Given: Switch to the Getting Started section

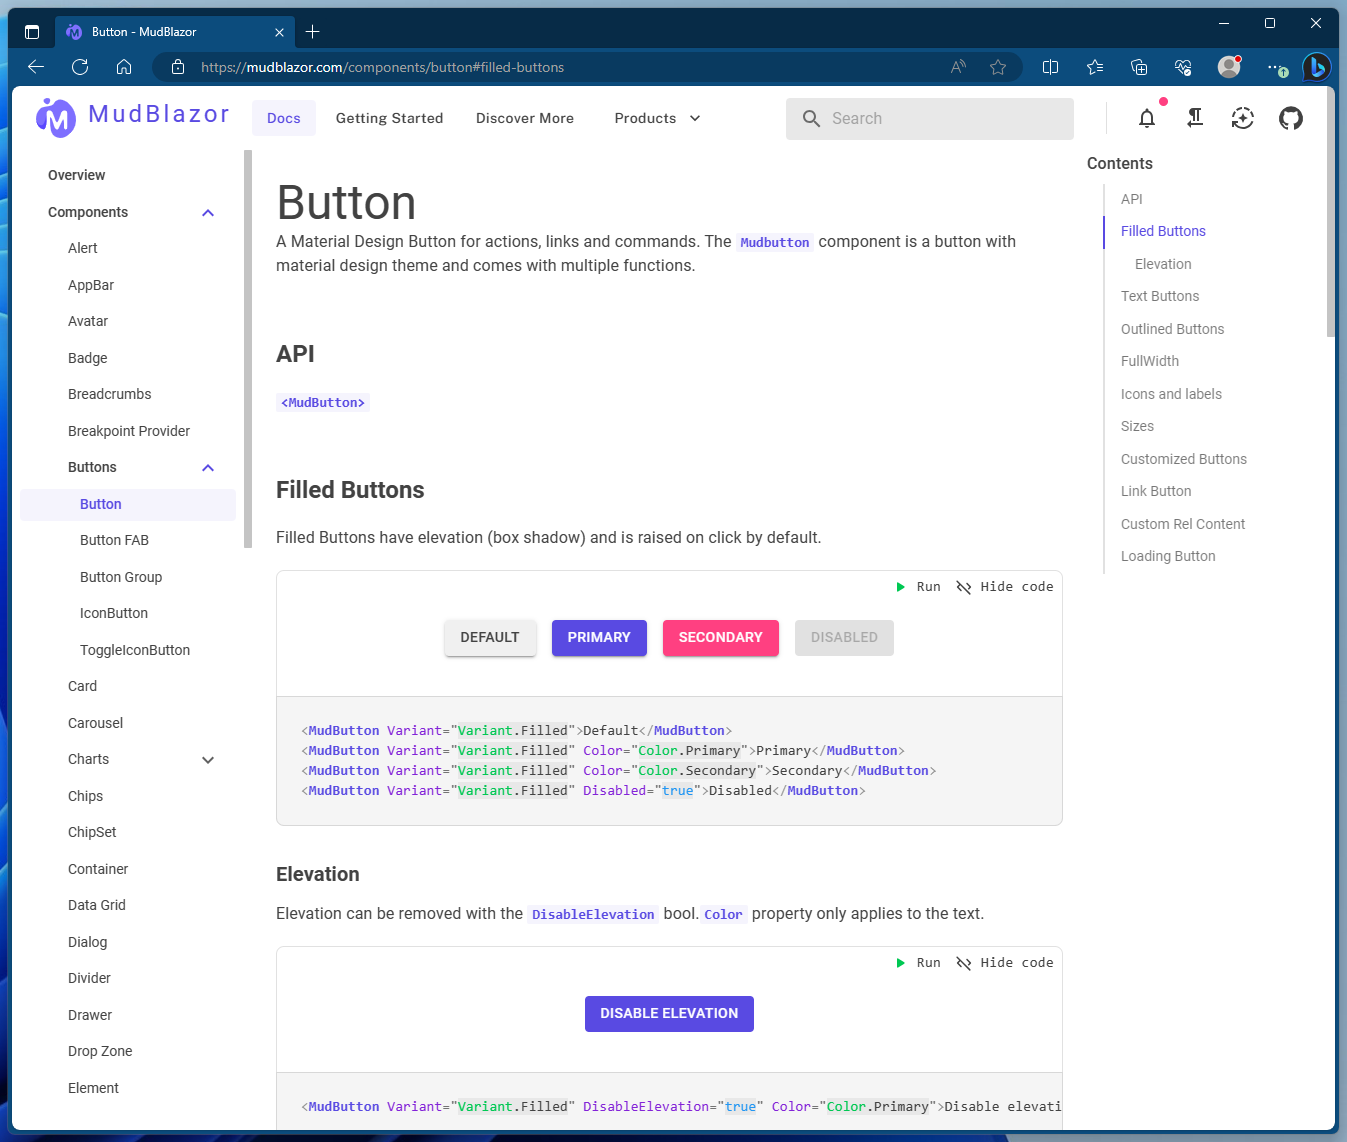Looking at the screenshot, I should click(x=389, y=118).
